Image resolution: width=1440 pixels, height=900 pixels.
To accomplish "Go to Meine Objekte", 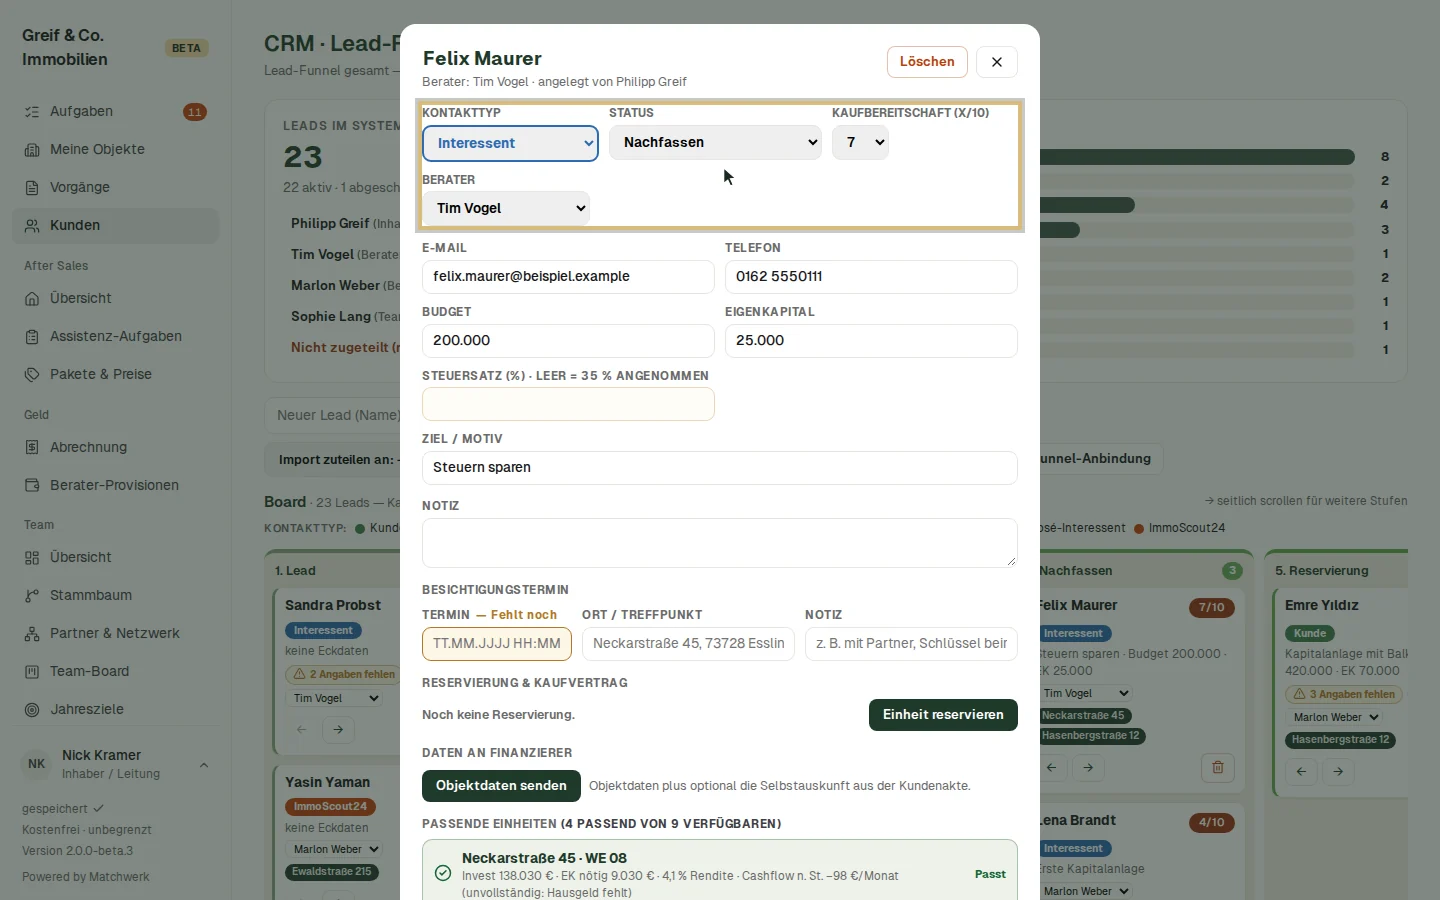I will coord(115,150).
